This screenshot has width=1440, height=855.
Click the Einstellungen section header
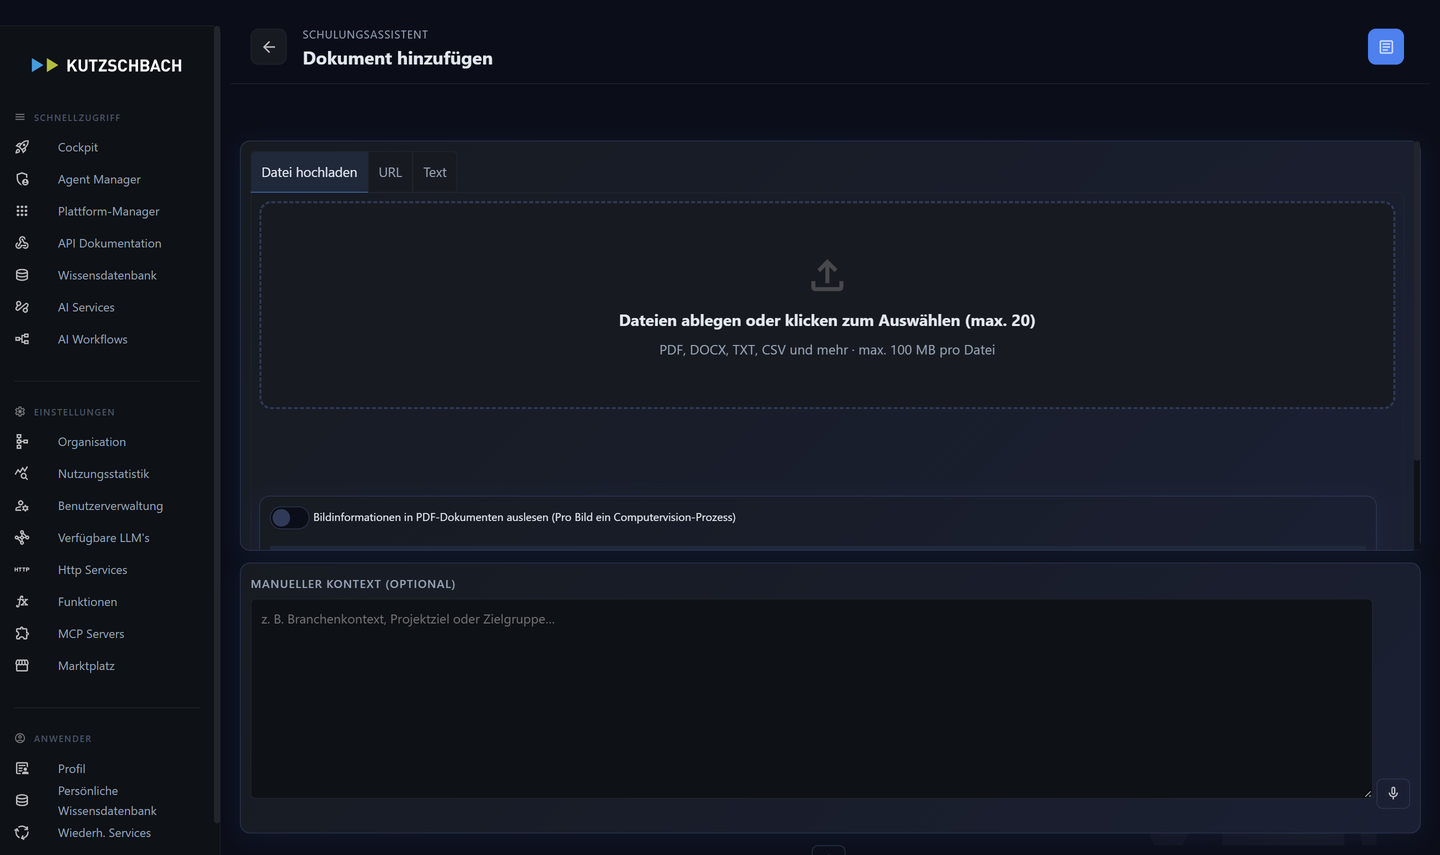[64, 412]
